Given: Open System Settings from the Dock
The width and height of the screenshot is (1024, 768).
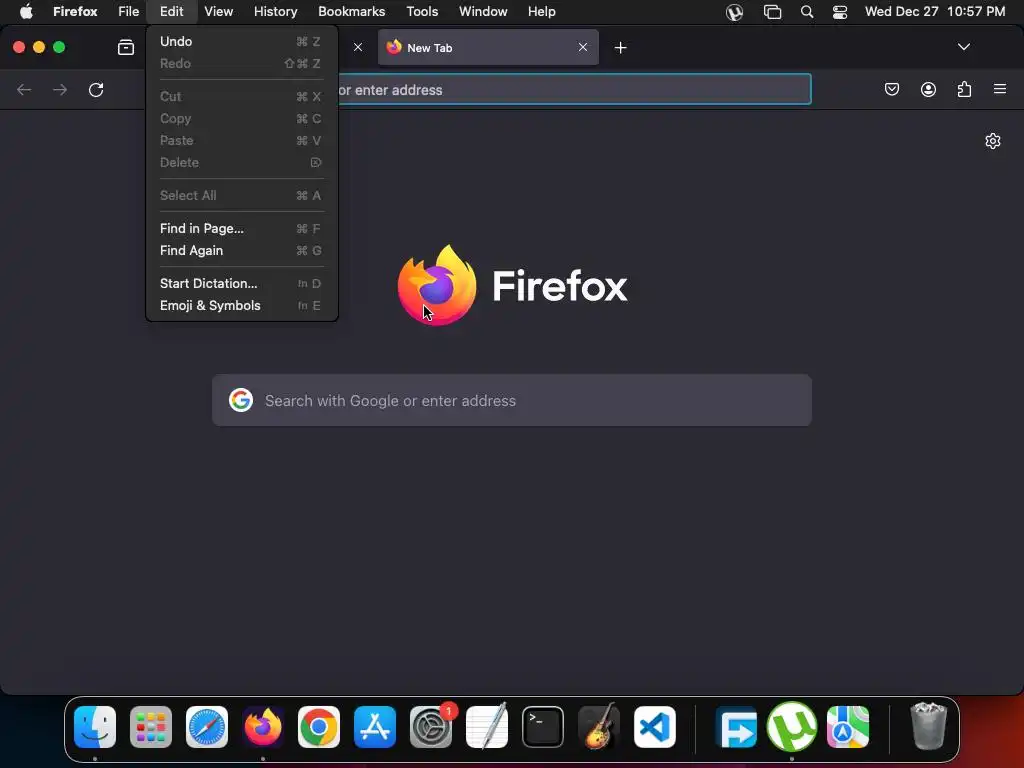Looking at the screenshot, I should pos(431,727).
